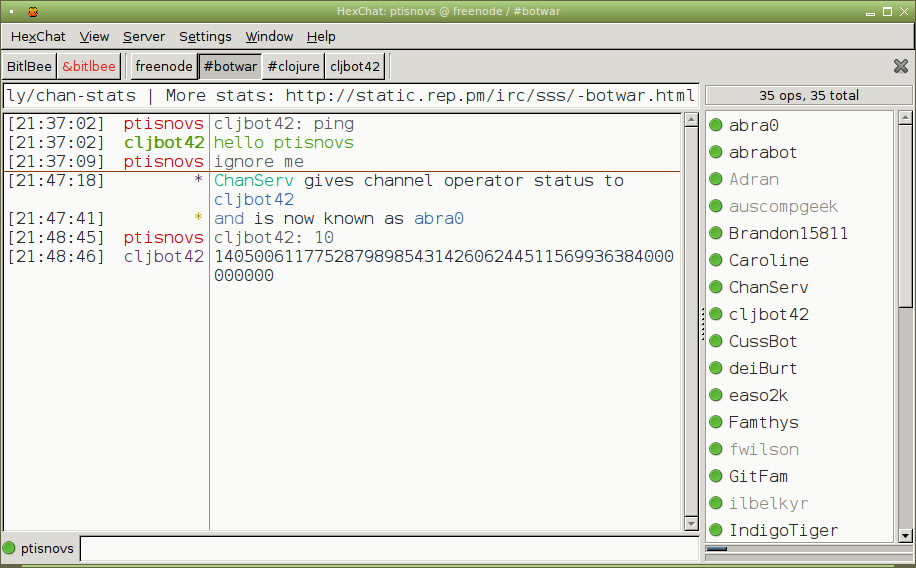Open the Server menu
Image resolution: width=916 pixels, height=568 pixels.
[144, 36]
